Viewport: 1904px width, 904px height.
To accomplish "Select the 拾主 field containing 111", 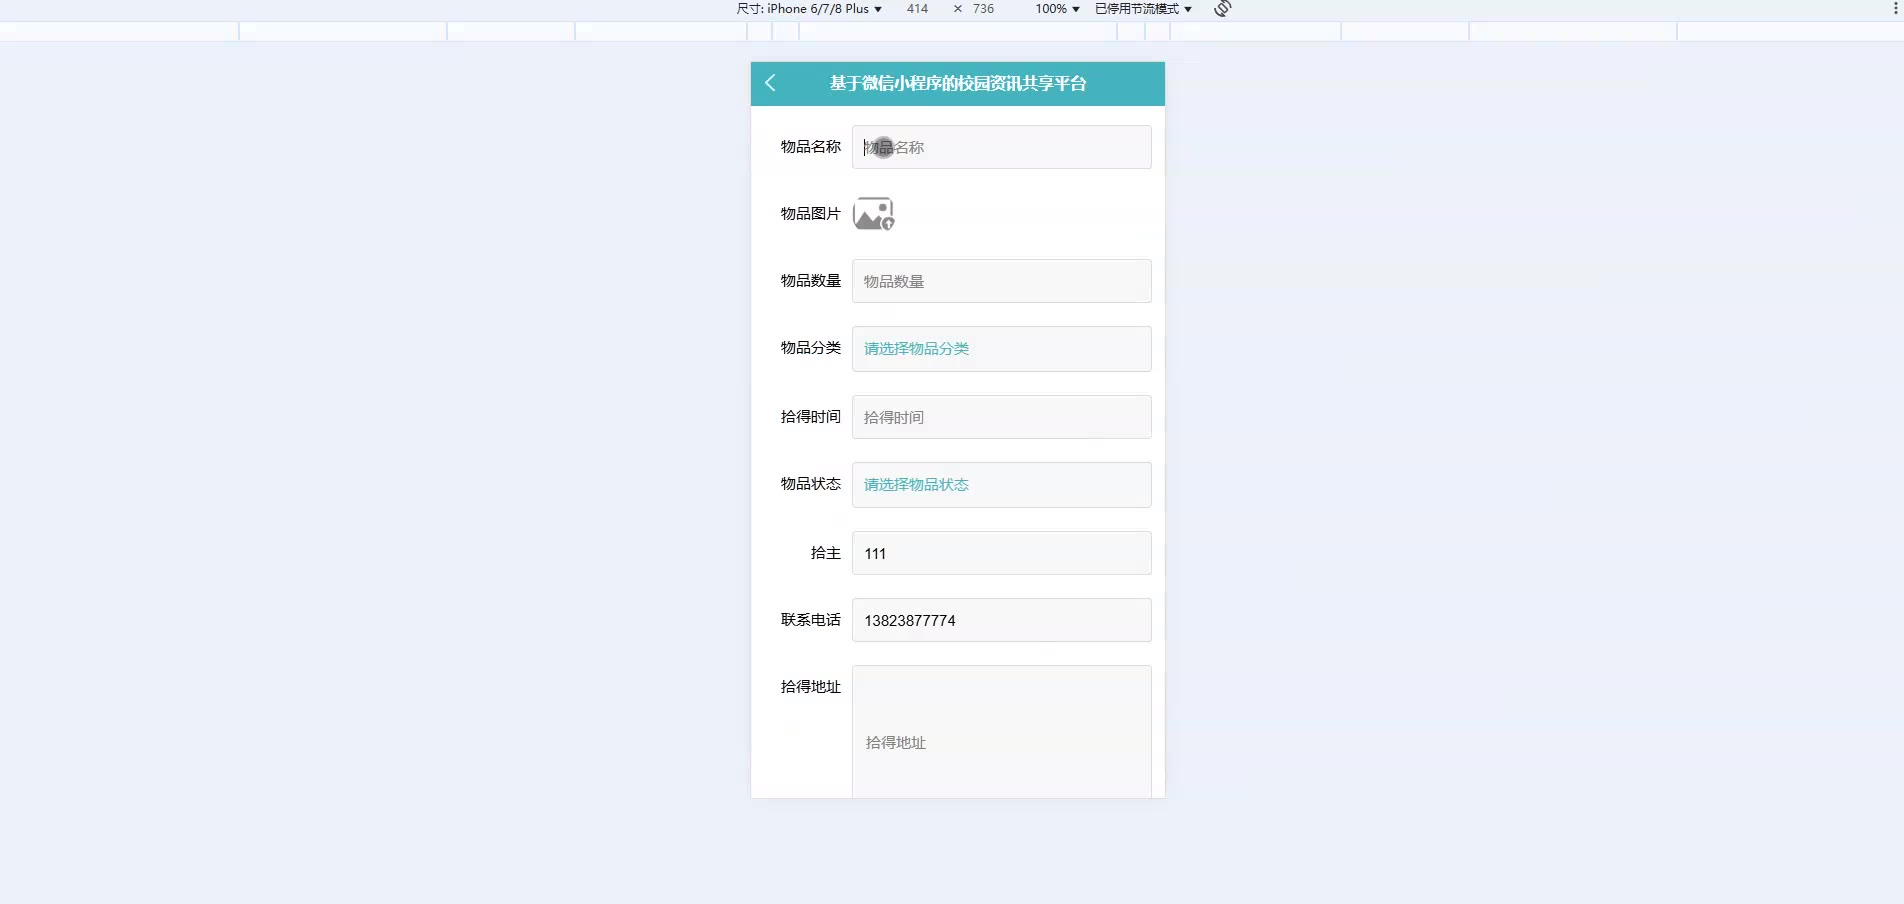I will coord(1001,553).
